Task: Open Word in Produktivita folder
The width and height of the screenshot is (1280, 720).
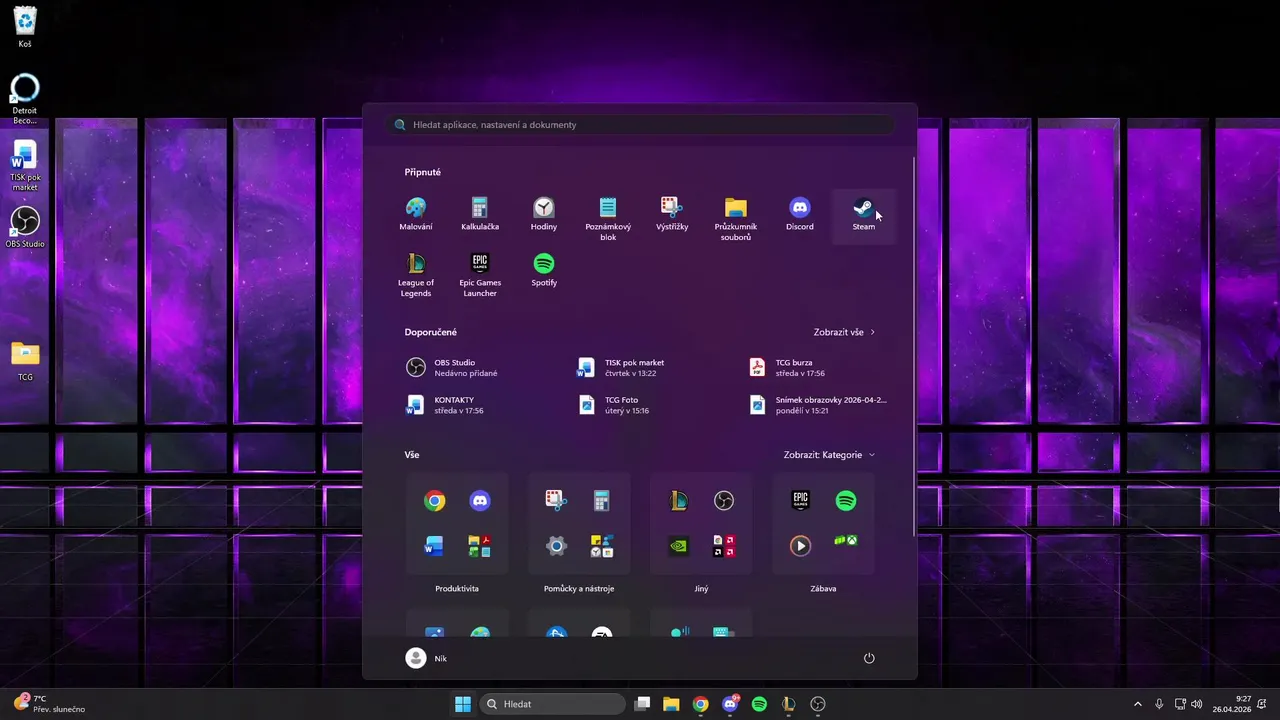Action: 434,546
